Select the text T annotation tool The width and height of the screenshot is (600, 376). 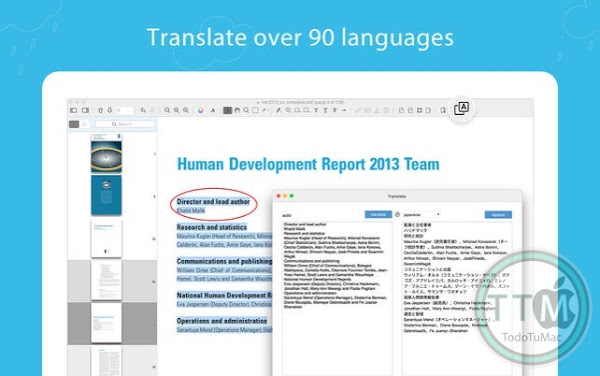(x=316, y=110)
